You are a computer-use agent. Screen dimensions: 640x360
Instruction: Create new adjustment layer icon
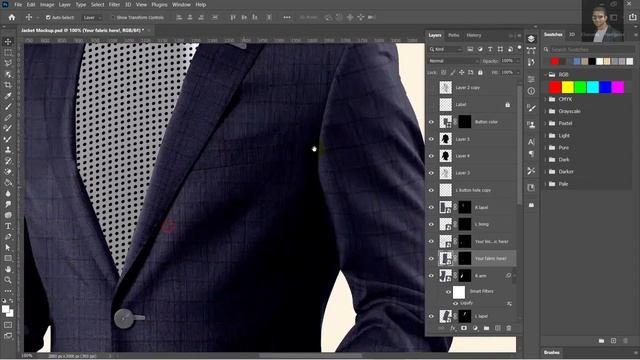475,328
